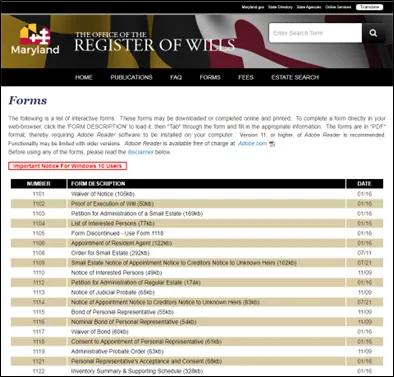Open List of Interested Persons form

coord(113,223)
